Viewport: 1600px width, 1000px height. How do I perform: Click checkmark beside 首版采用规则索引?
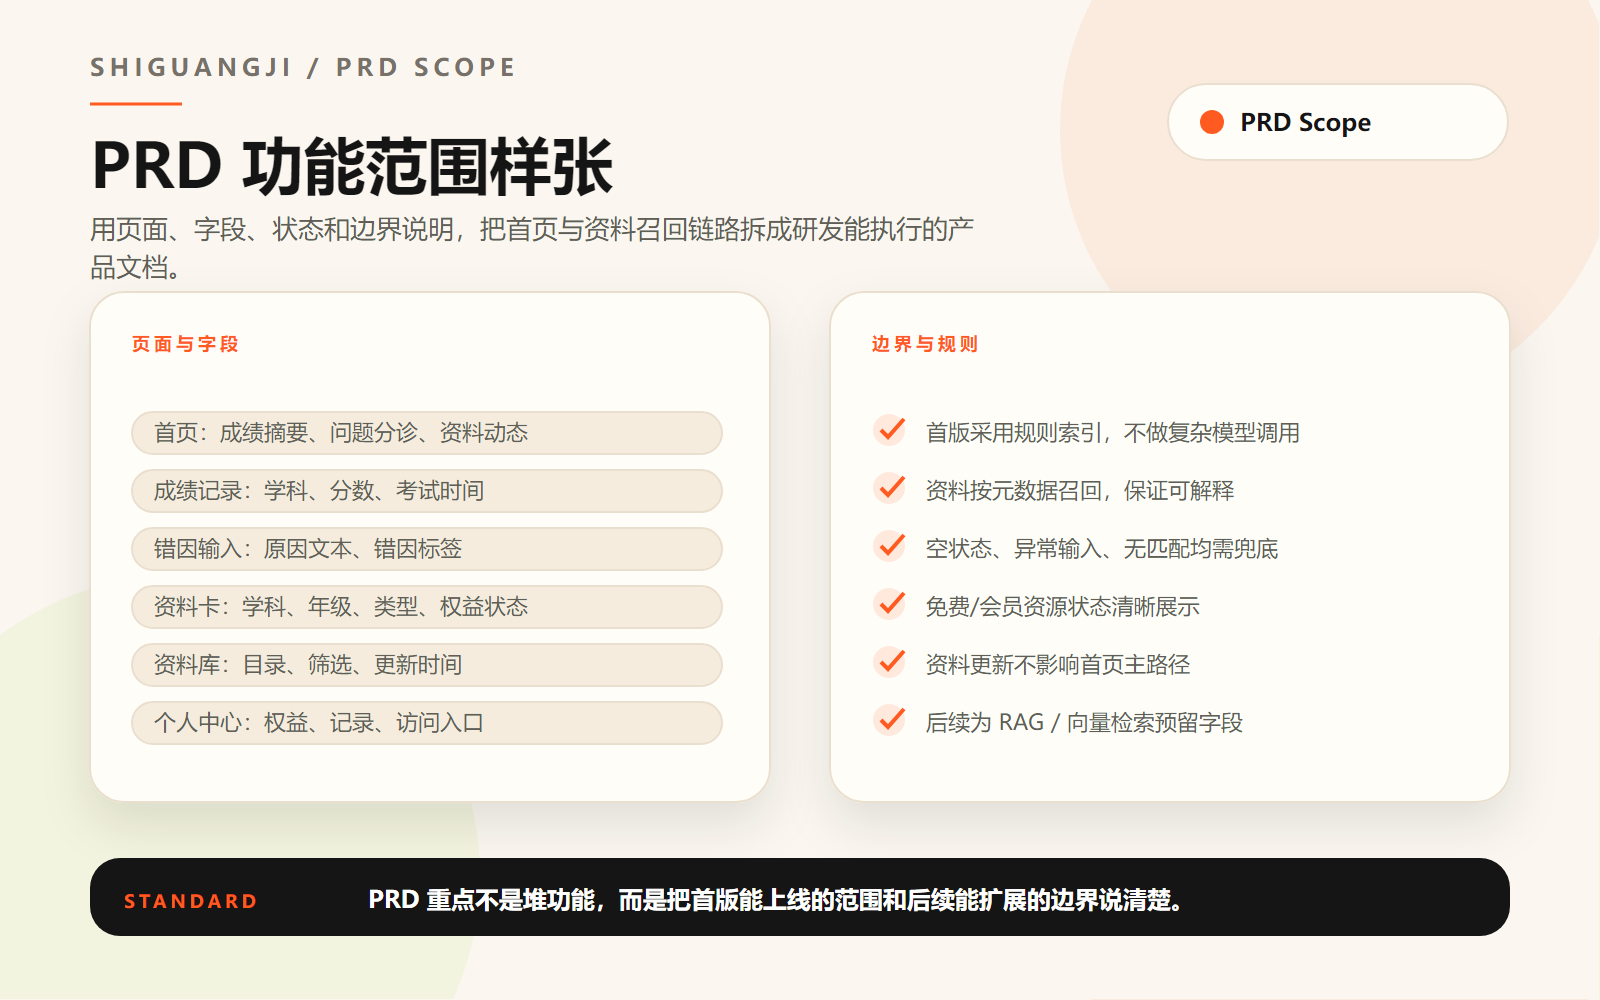(890, 431)
